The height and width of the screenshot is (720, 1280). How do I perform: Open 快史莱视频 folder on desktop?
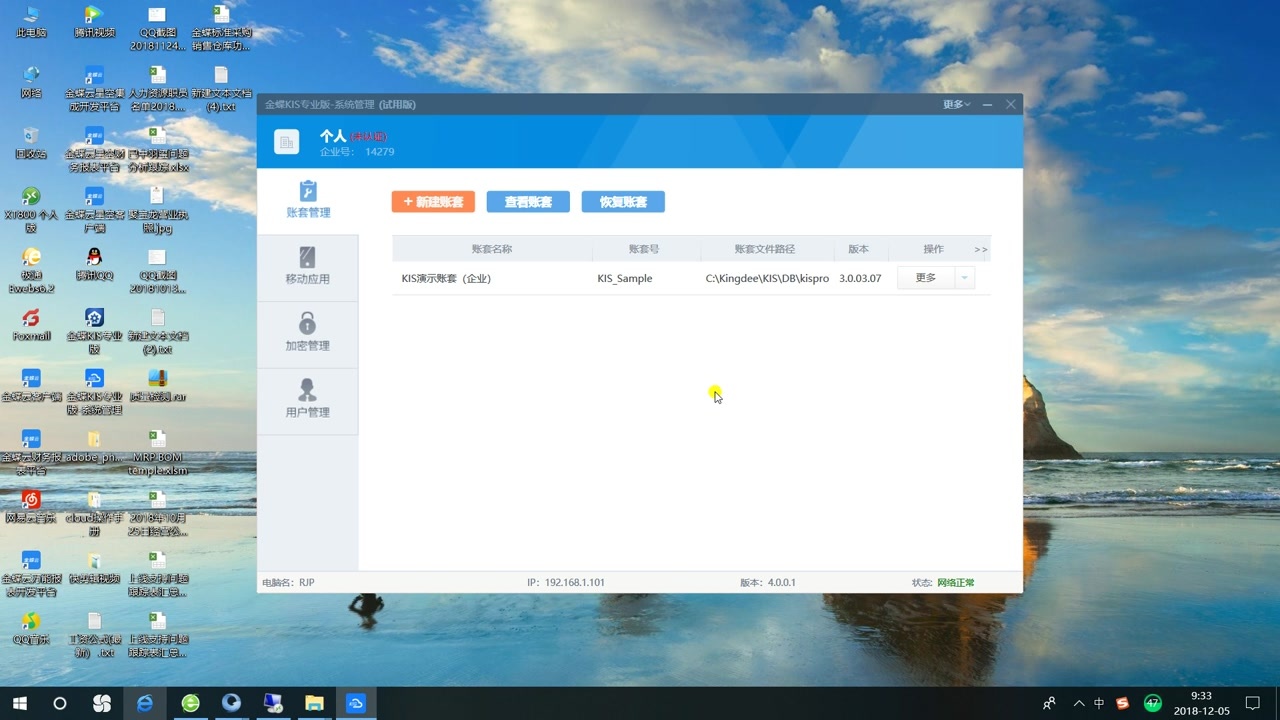[x=94, y=566]
